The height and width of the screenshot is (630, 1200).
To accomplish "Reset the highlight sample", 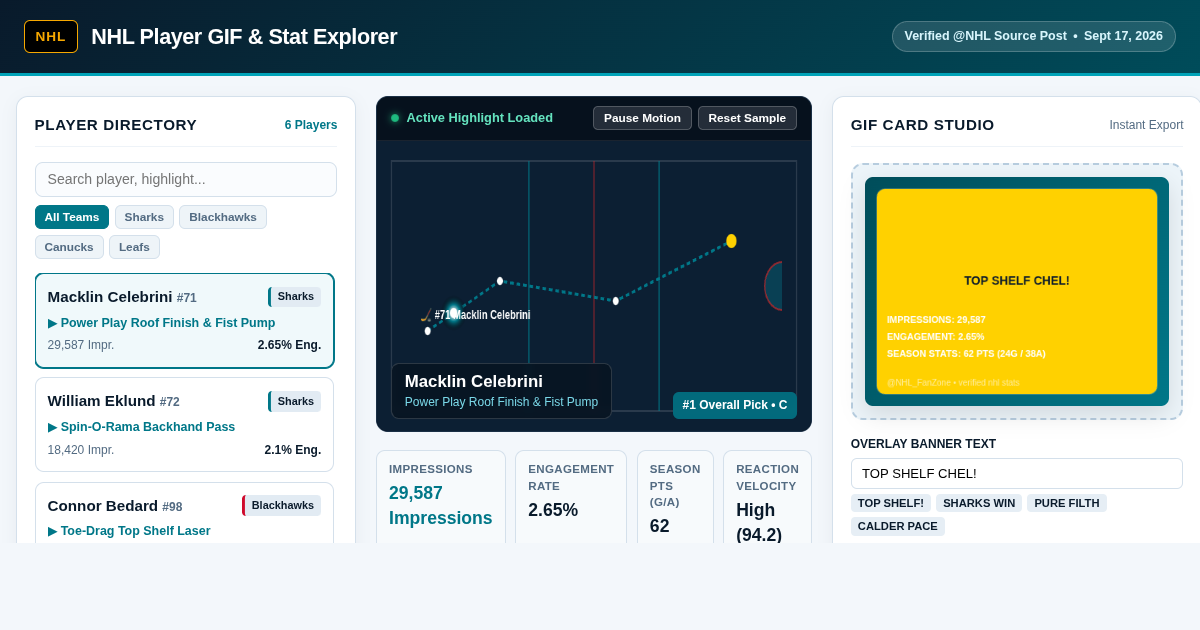I will pyautogui.click(x=747, y=118).
